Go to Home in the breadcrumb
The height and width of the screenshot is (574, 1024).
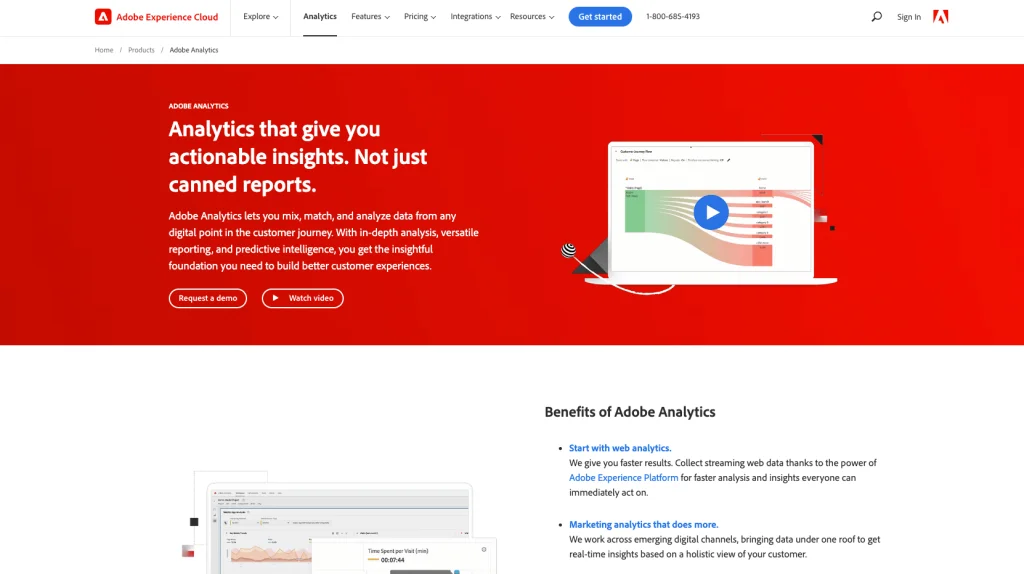pyautogui.click(x=104, y=50)
